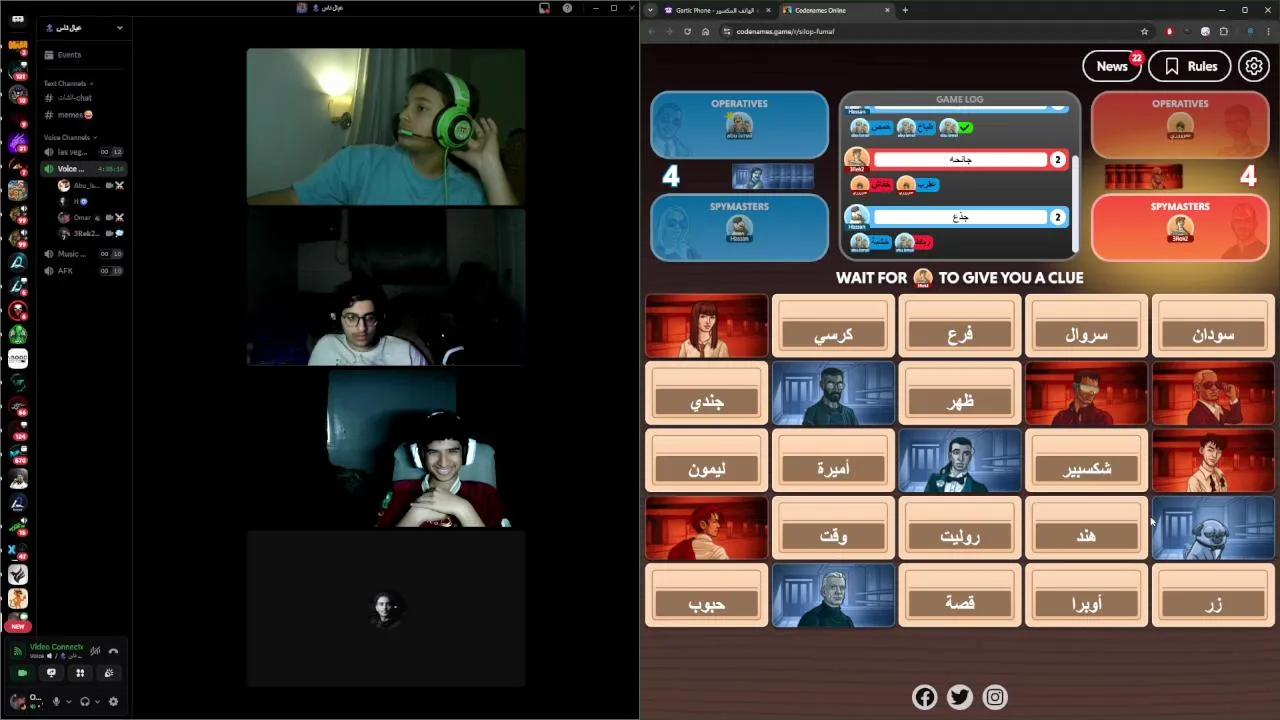1280x720 pixels.
Task: Select the سودان word card
Action: [x=1213, y=326]
